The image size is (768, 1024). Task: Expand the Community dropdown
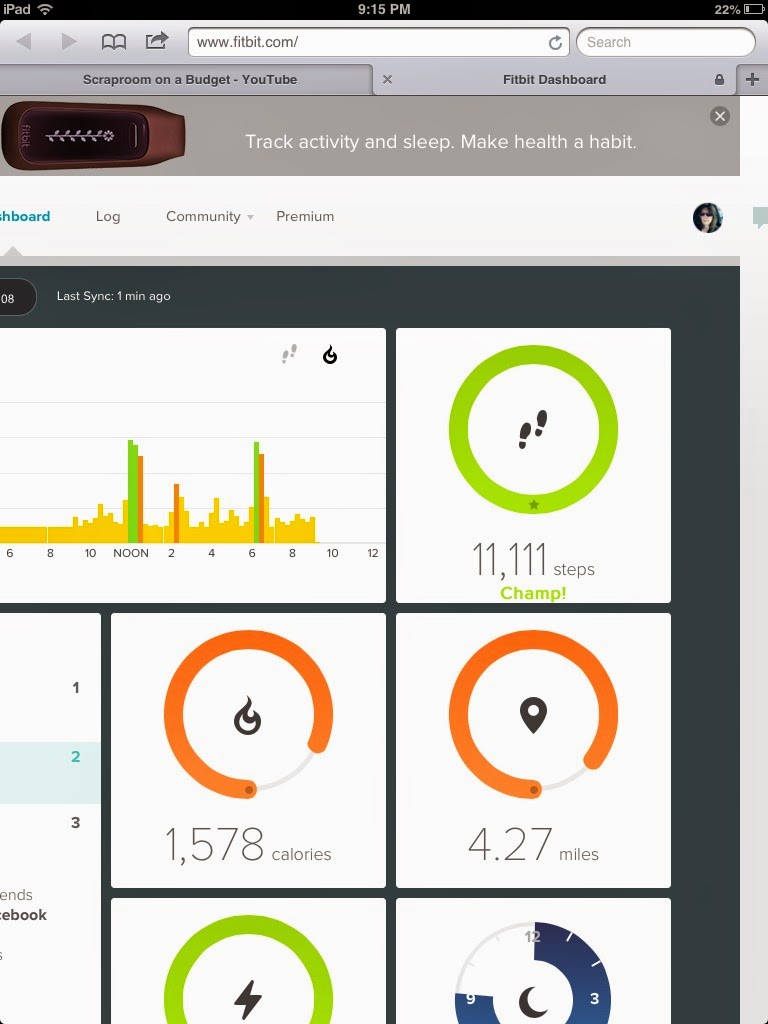click(210, 216)
